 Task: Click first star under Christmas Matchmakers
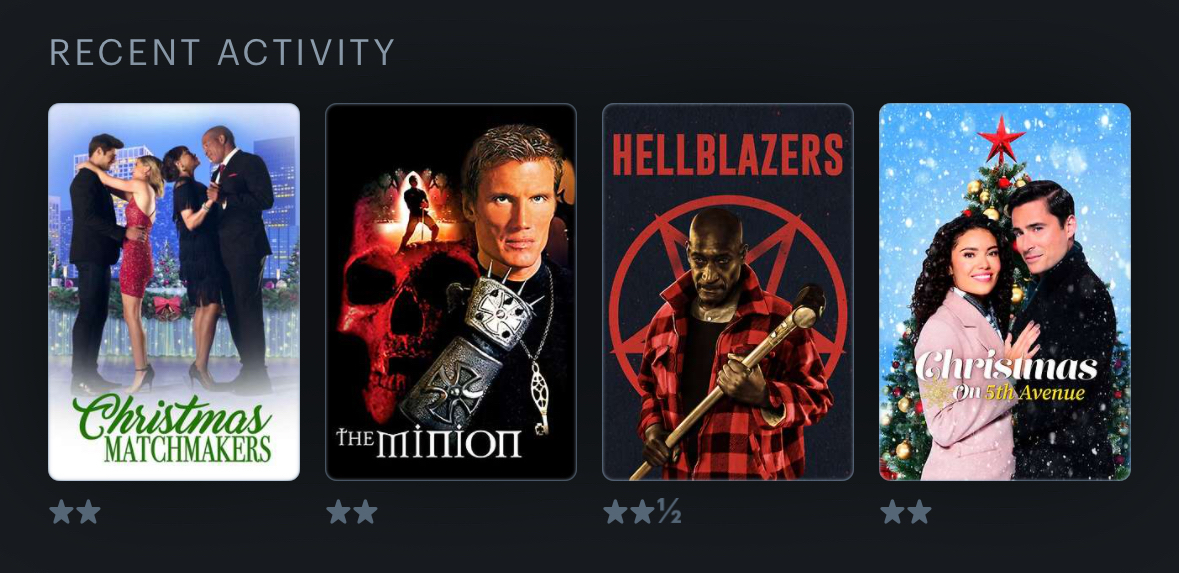[x=61, y=512]
